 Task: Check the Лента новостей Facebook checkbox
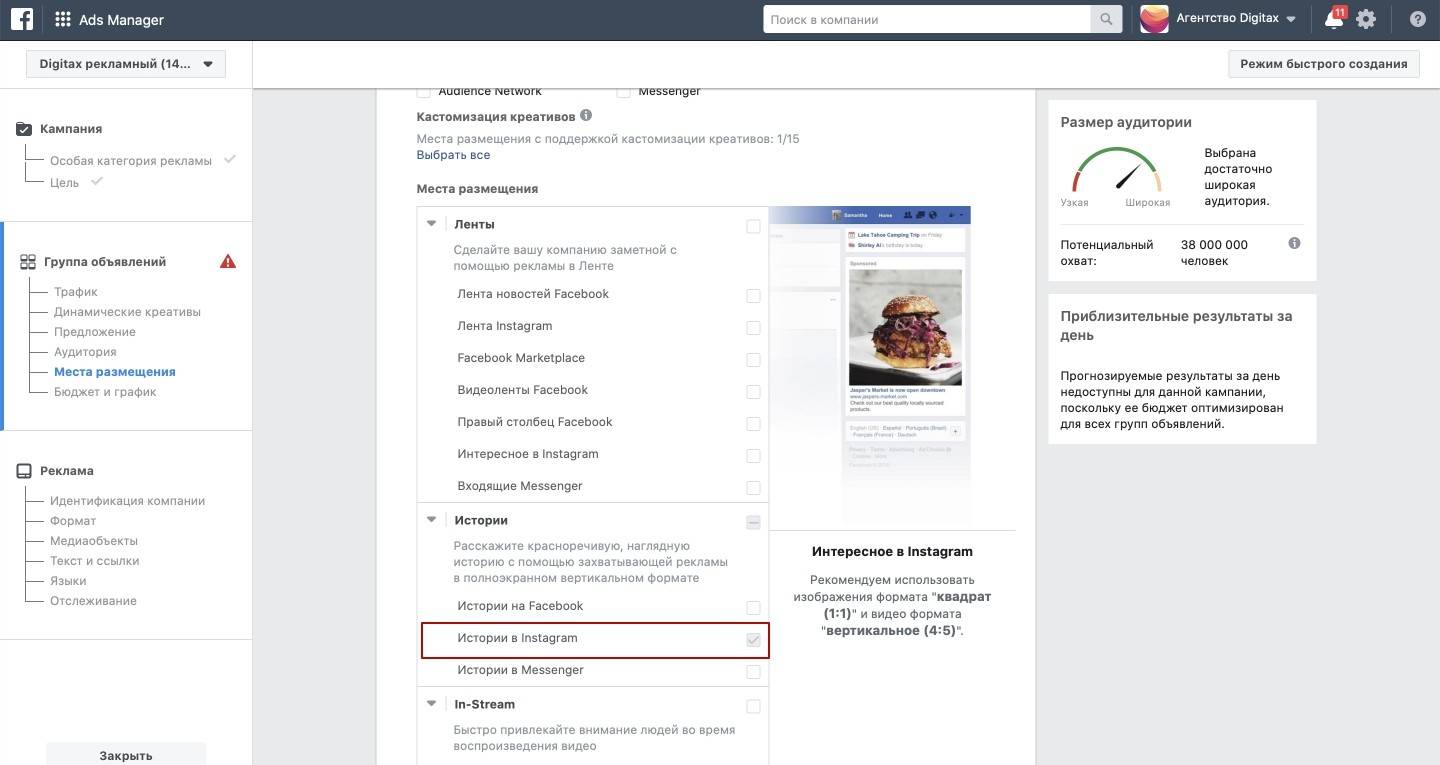(x=753, y=296)
